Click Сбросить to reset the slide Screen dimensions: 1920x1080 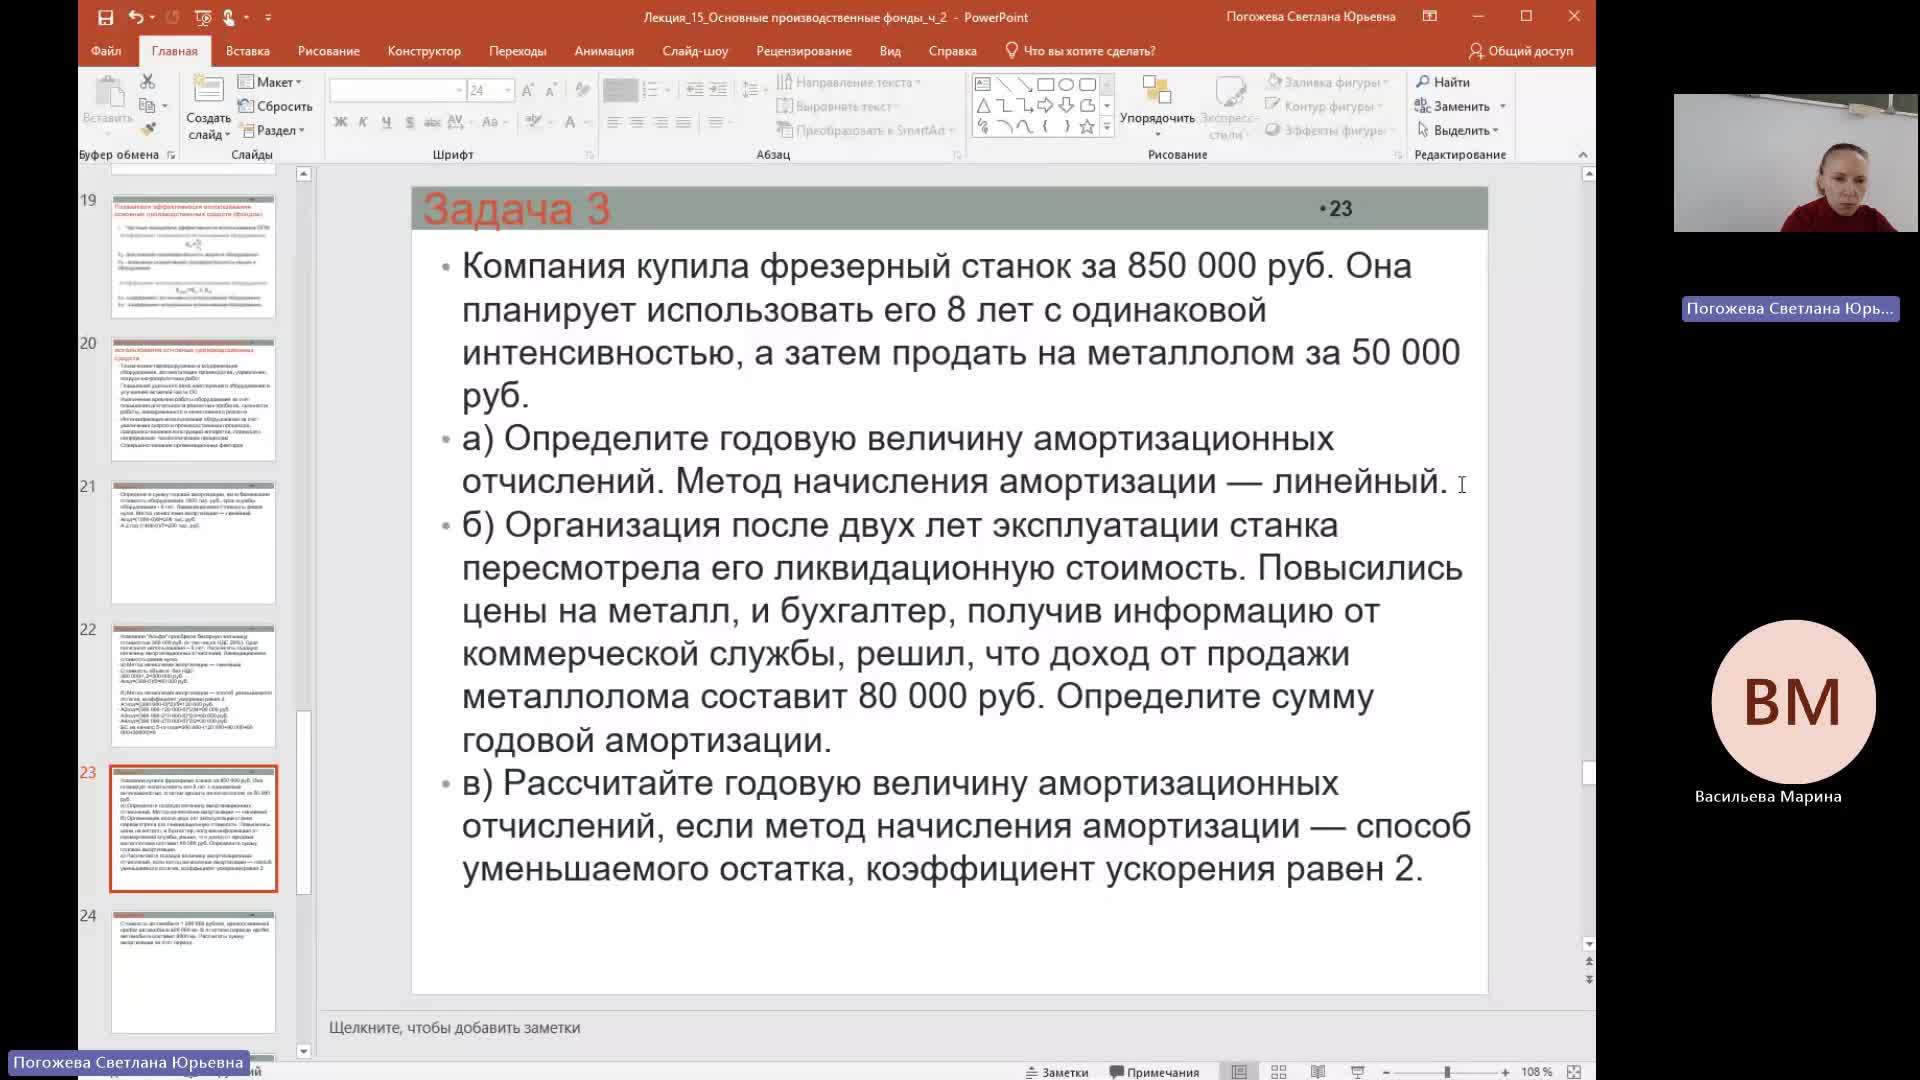click(275, 106)
